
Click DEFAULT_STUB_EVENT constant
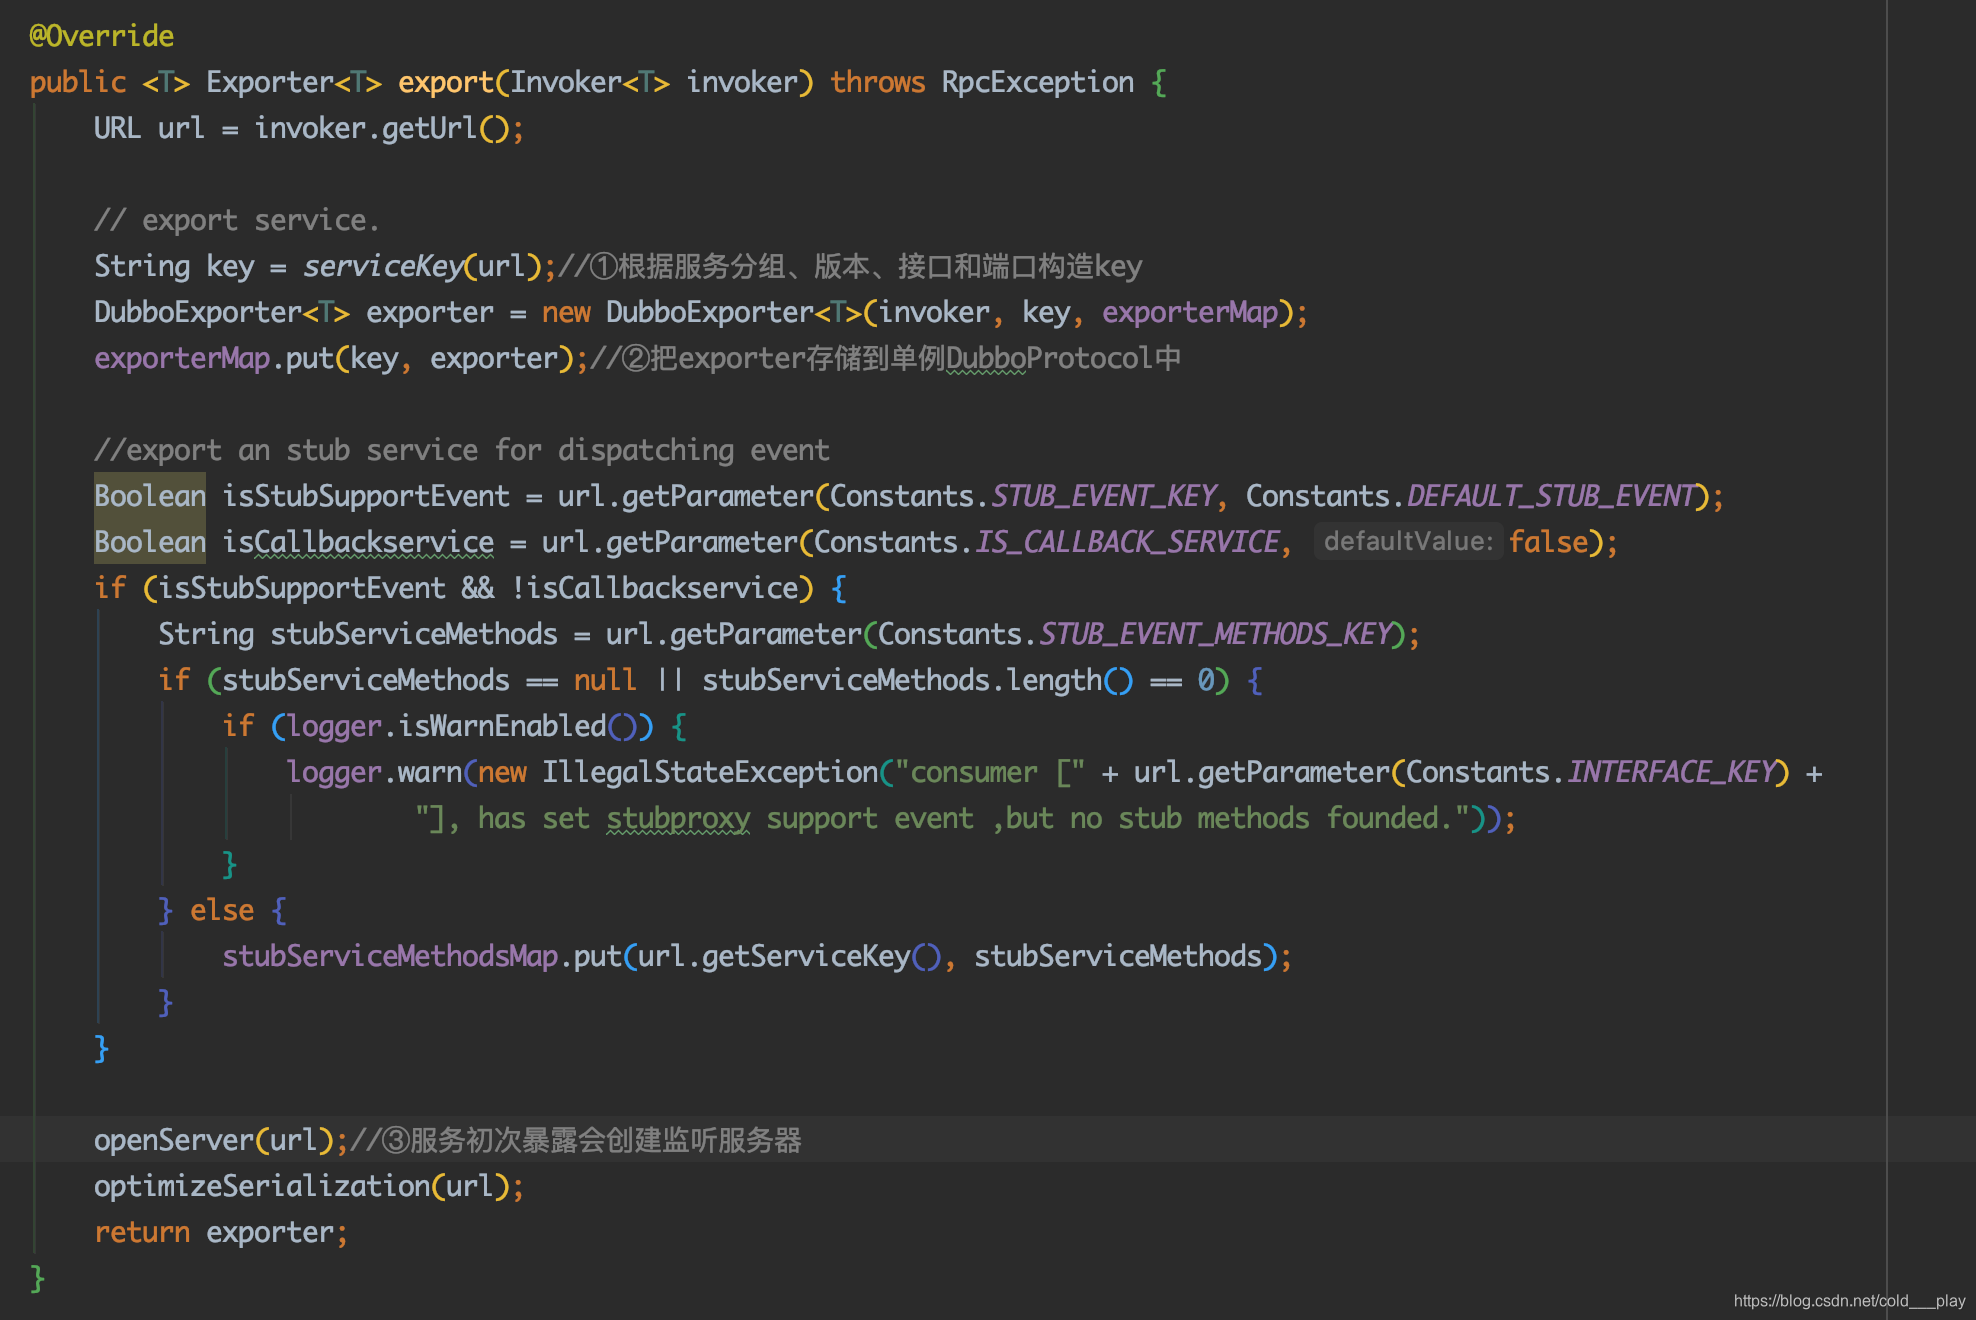pos(1551,496)
